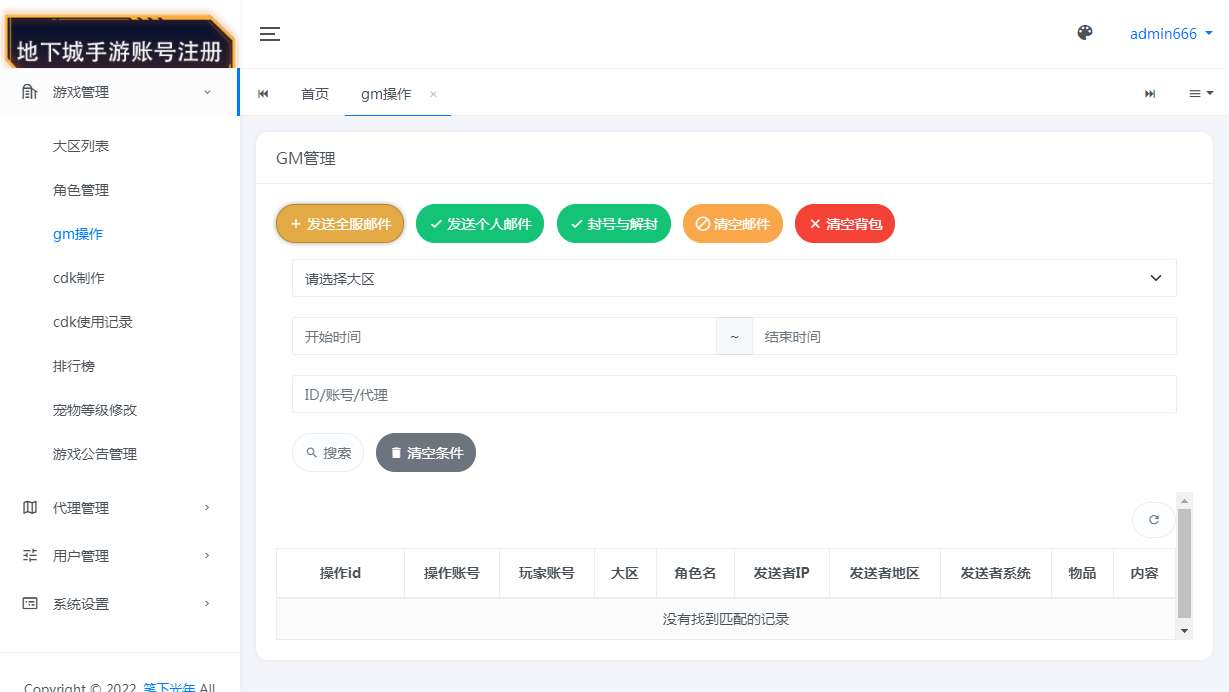Click the 角色名 column header
1229x692 pixels.
(x=695, y=573)
